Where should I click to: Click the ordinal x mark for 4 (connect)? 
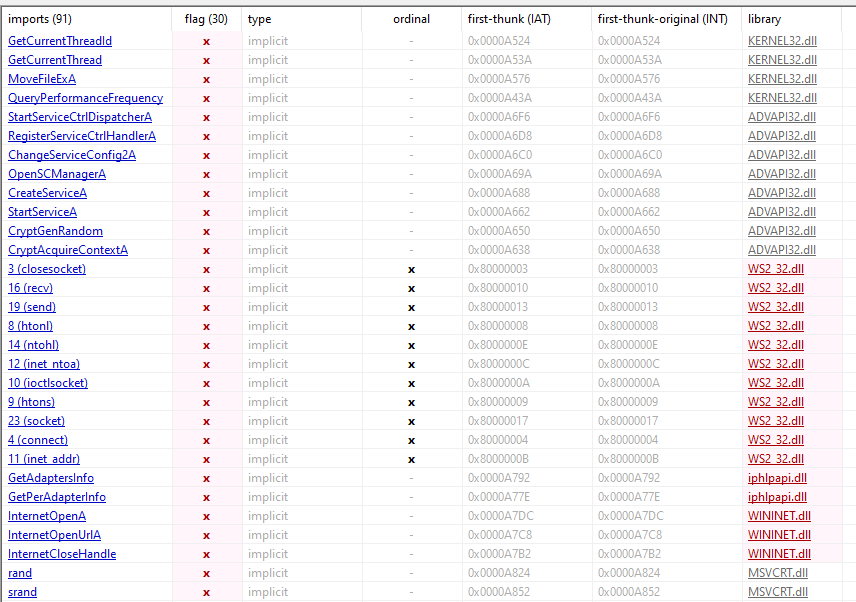pyautogui.click(x=411, y=440)
